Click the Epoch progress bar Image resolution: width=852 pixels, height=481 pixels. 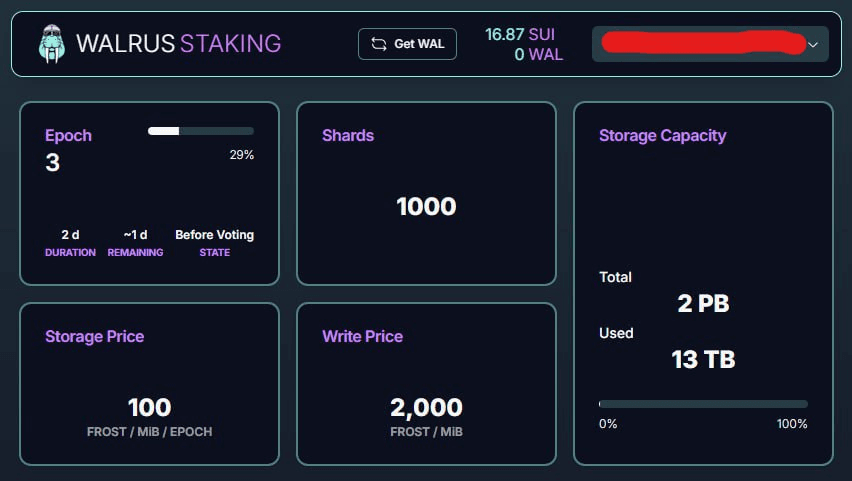201,131
